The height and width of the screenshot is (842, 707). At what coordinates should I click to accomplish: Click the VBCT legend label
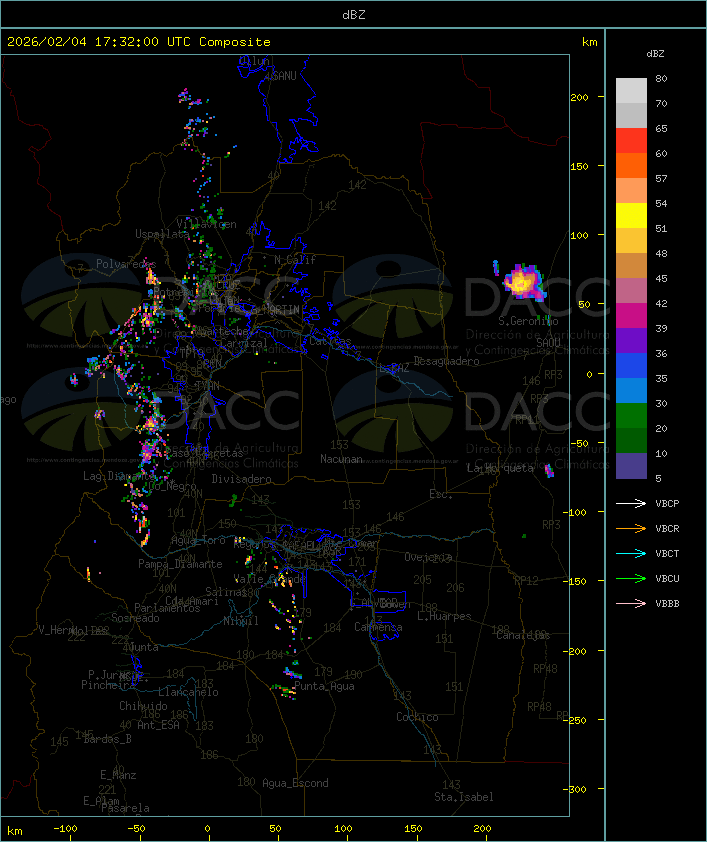(x=667, y=554)
